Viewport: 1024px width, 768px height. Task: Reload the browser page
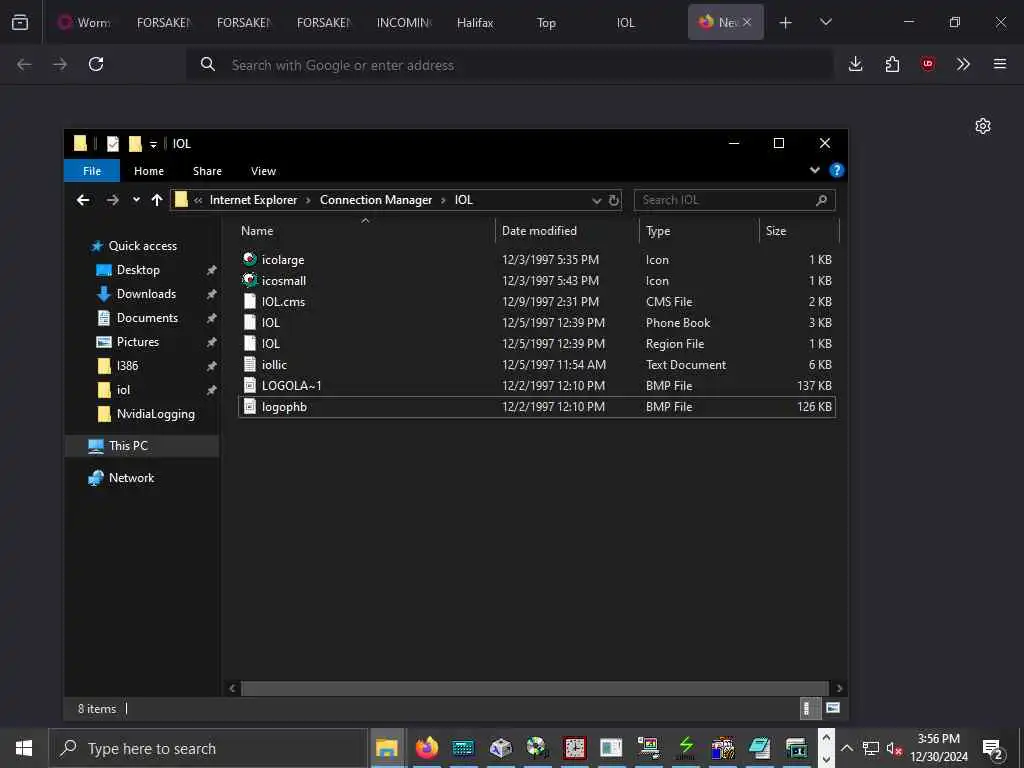pos(96,64)
